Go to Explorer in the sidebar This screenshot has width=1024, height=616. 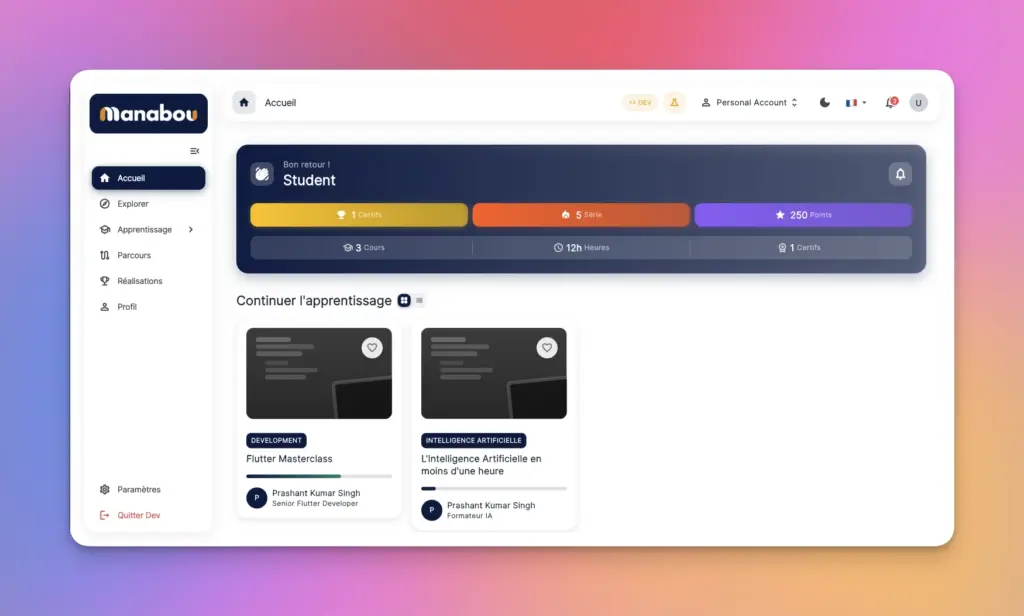point(133,204)
